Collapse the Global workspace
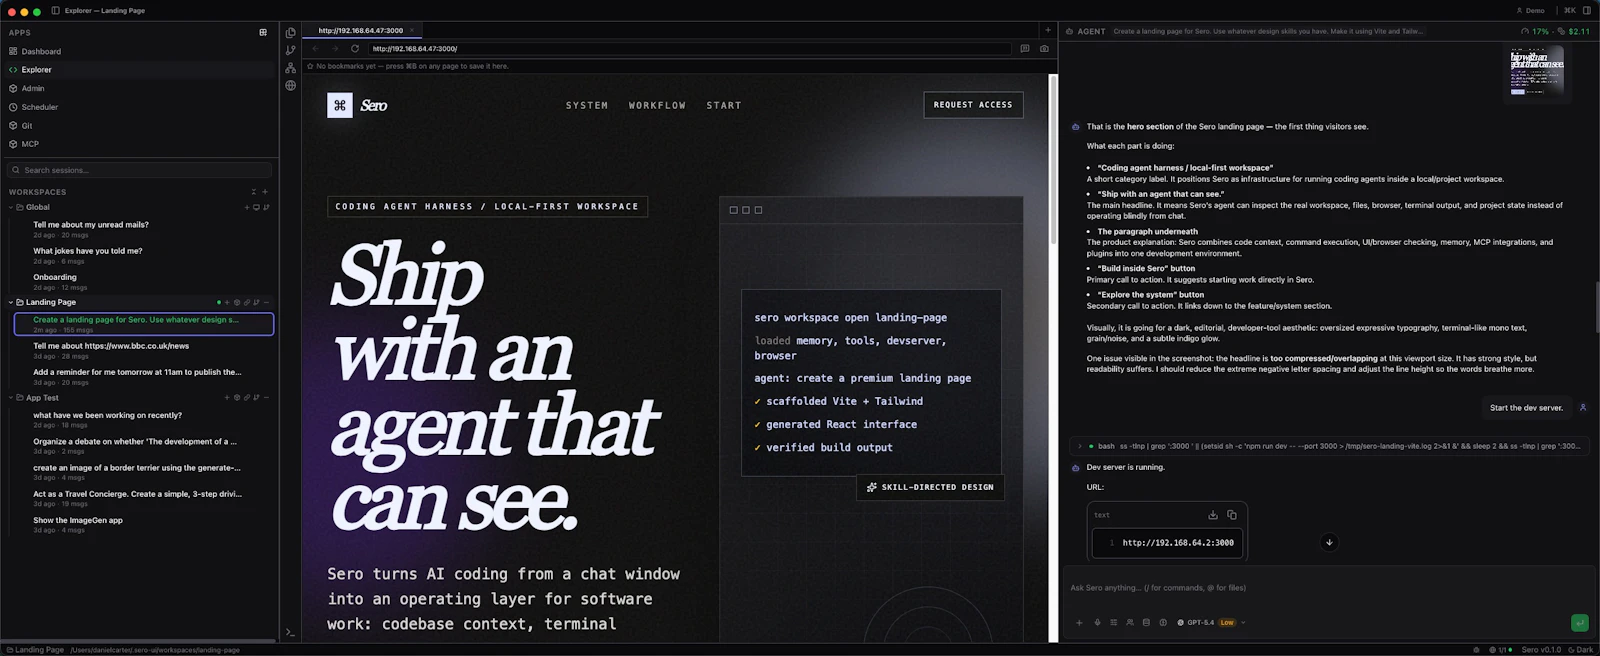 point(11,207)
